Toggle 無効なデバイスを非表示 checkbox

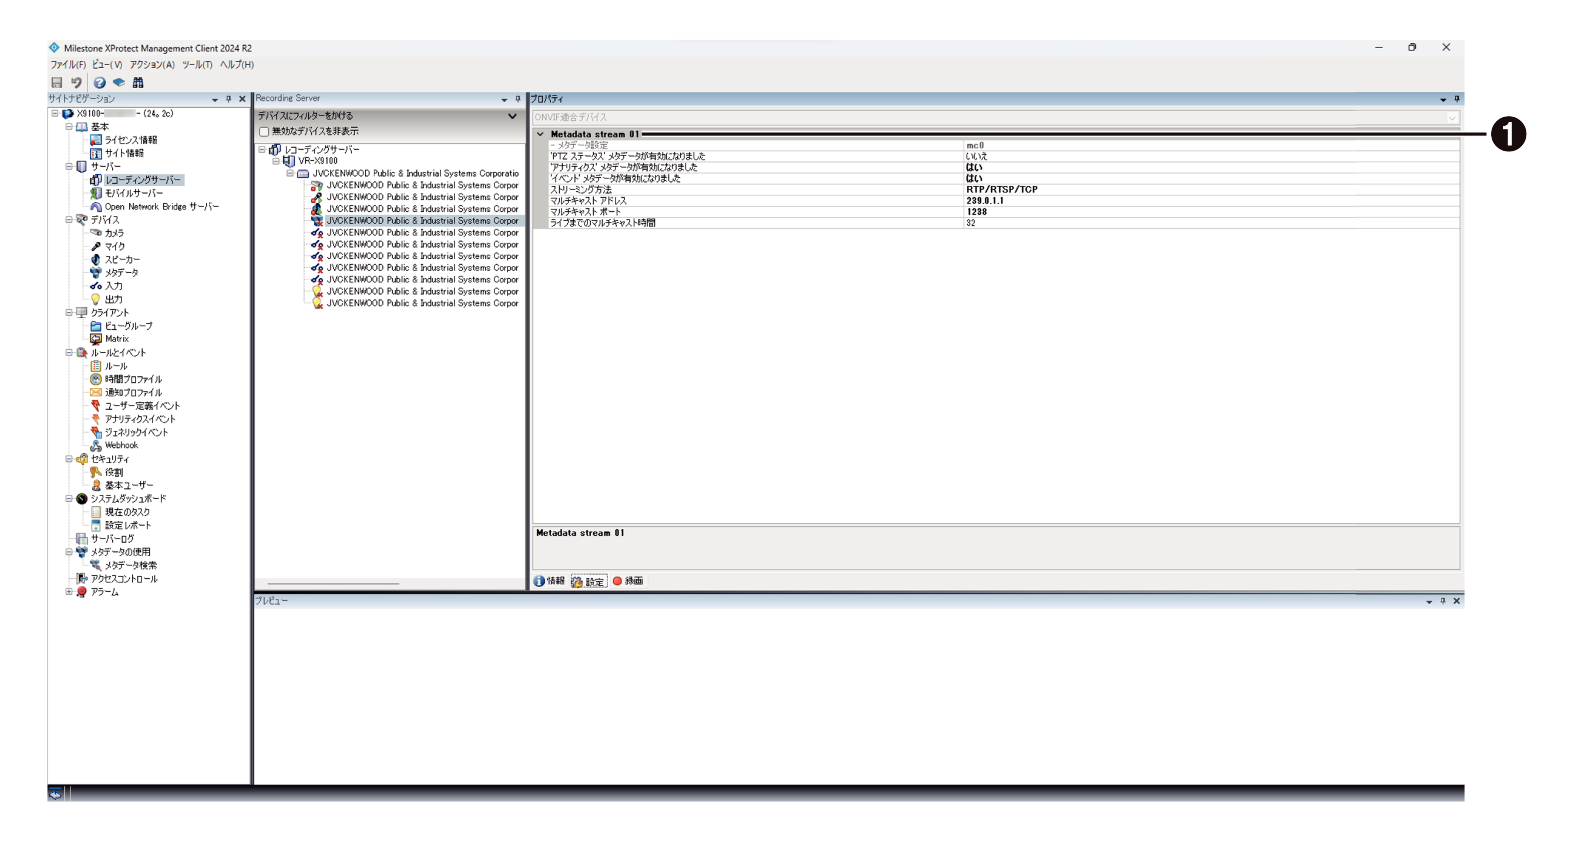click(264, 132)
